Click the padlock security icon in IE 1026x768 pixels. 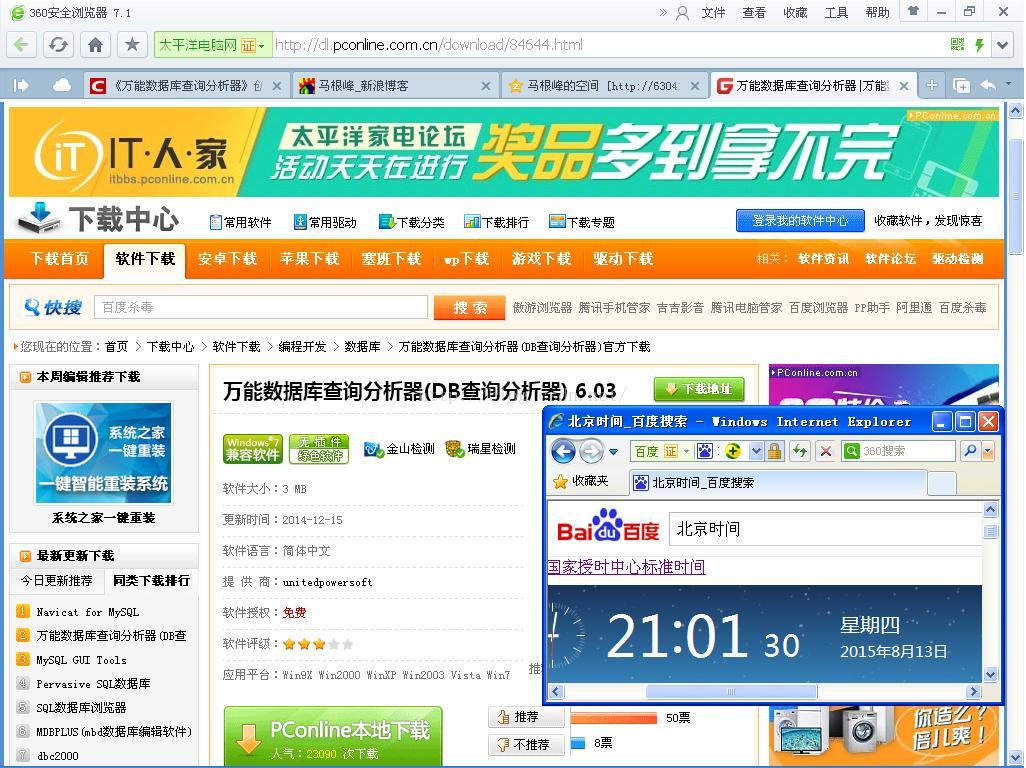tap(774, 451)
